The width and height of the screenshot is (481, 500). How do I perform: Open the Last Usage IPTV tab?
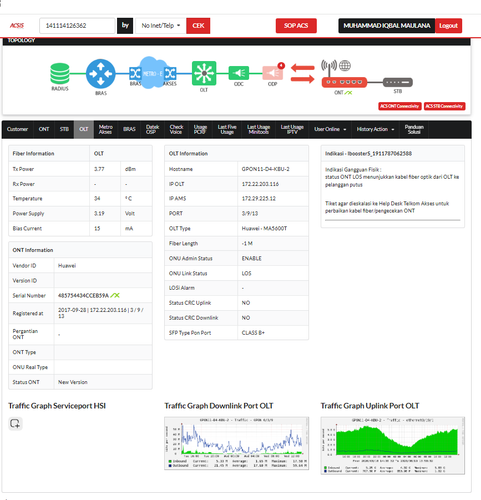pyautogui.click(x=292, y=129)
